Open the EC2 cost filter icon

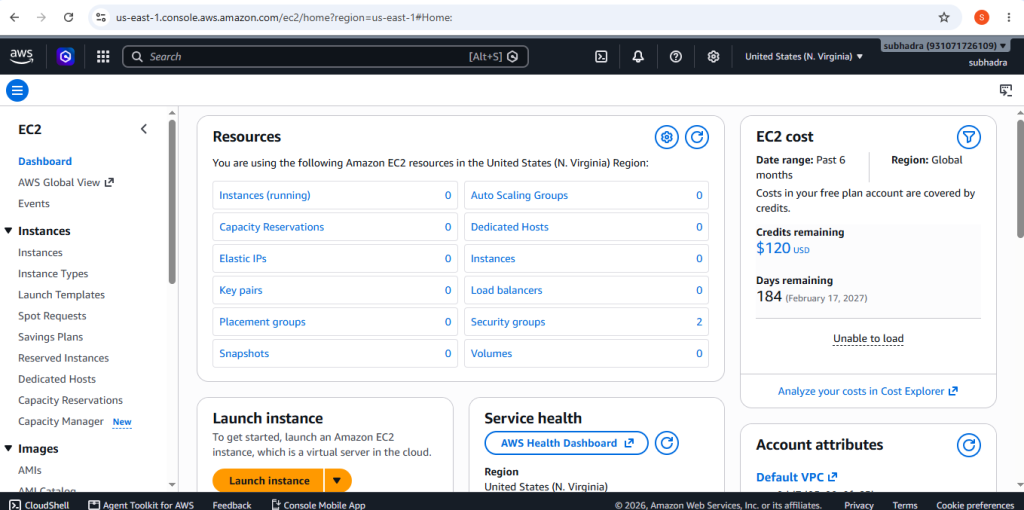coord(969,137)
